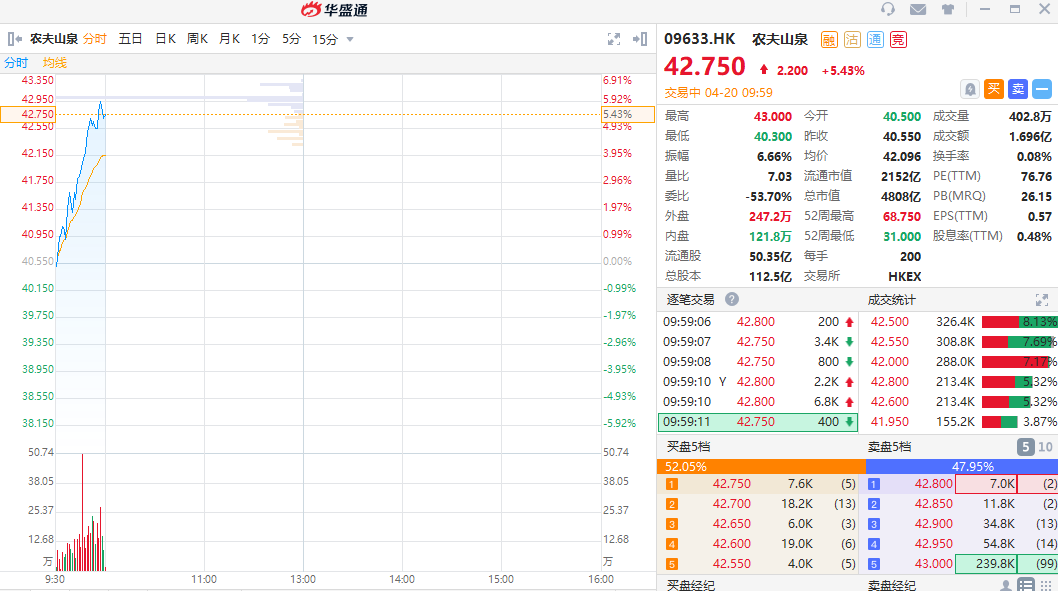The image size is (1058, 591).
Task: Click the 买盘经纪 header
Action: 690,586
